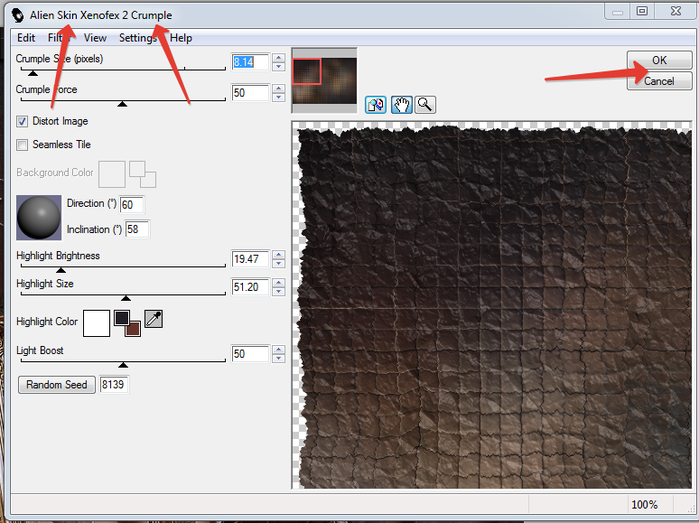
Task: Increase Highlight Size with up arrow
Action: click(279, 283)
